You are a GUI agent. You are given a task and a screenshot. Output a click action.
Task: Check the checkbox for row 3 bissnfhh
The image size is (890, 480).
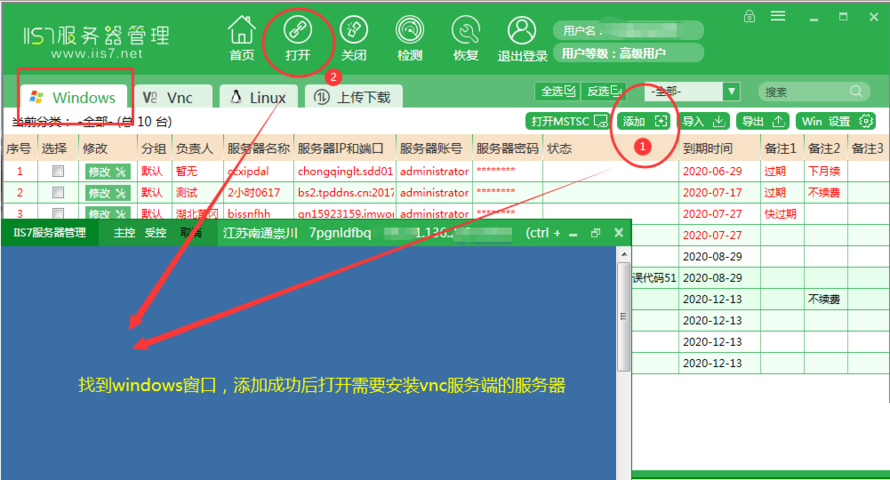(x=58, y=213)
